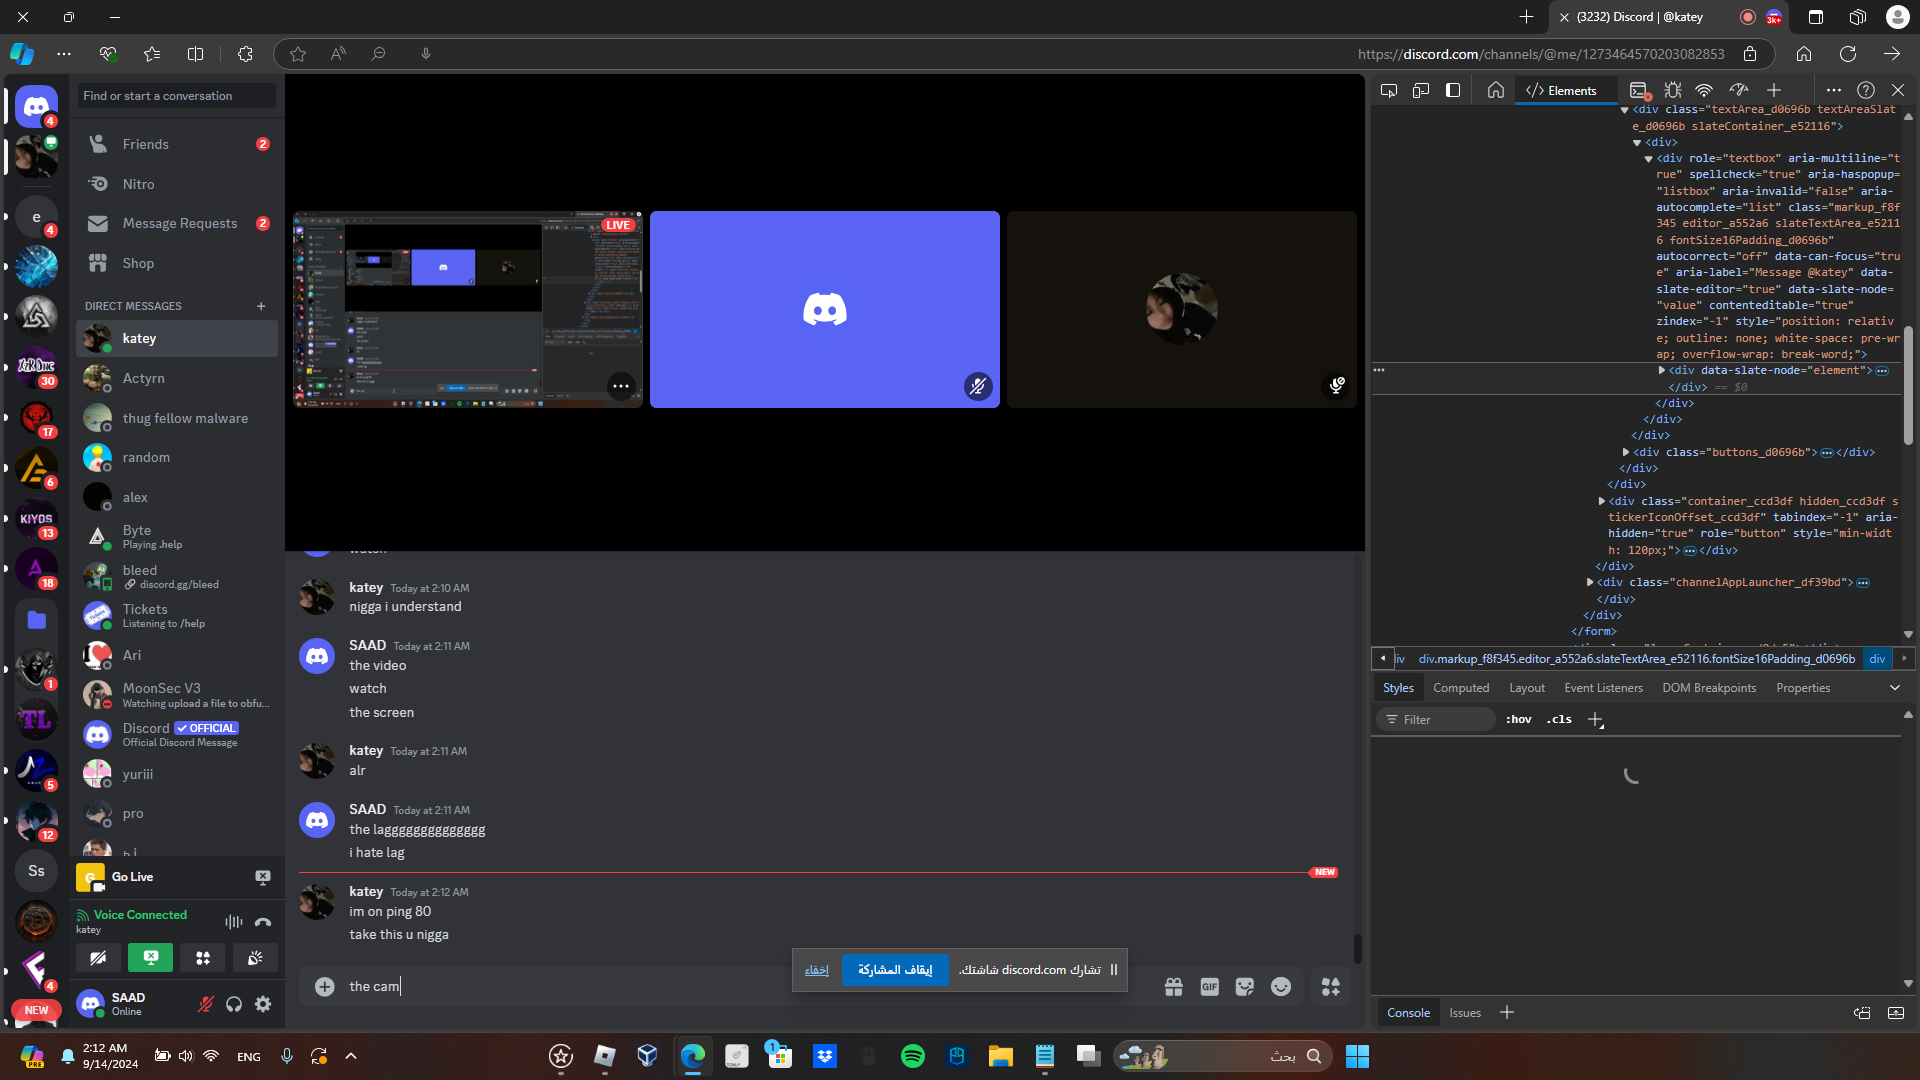1920x1080 pixels.
Task: Open the sticker picker
Action: point(1245,987)
